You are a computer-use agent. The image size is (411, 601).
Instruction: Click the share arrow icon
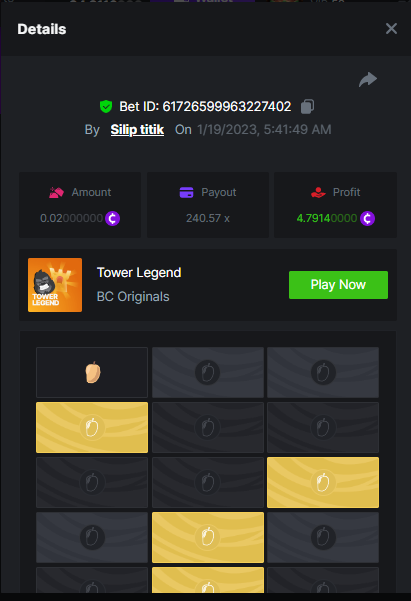[x=368, y=80]
